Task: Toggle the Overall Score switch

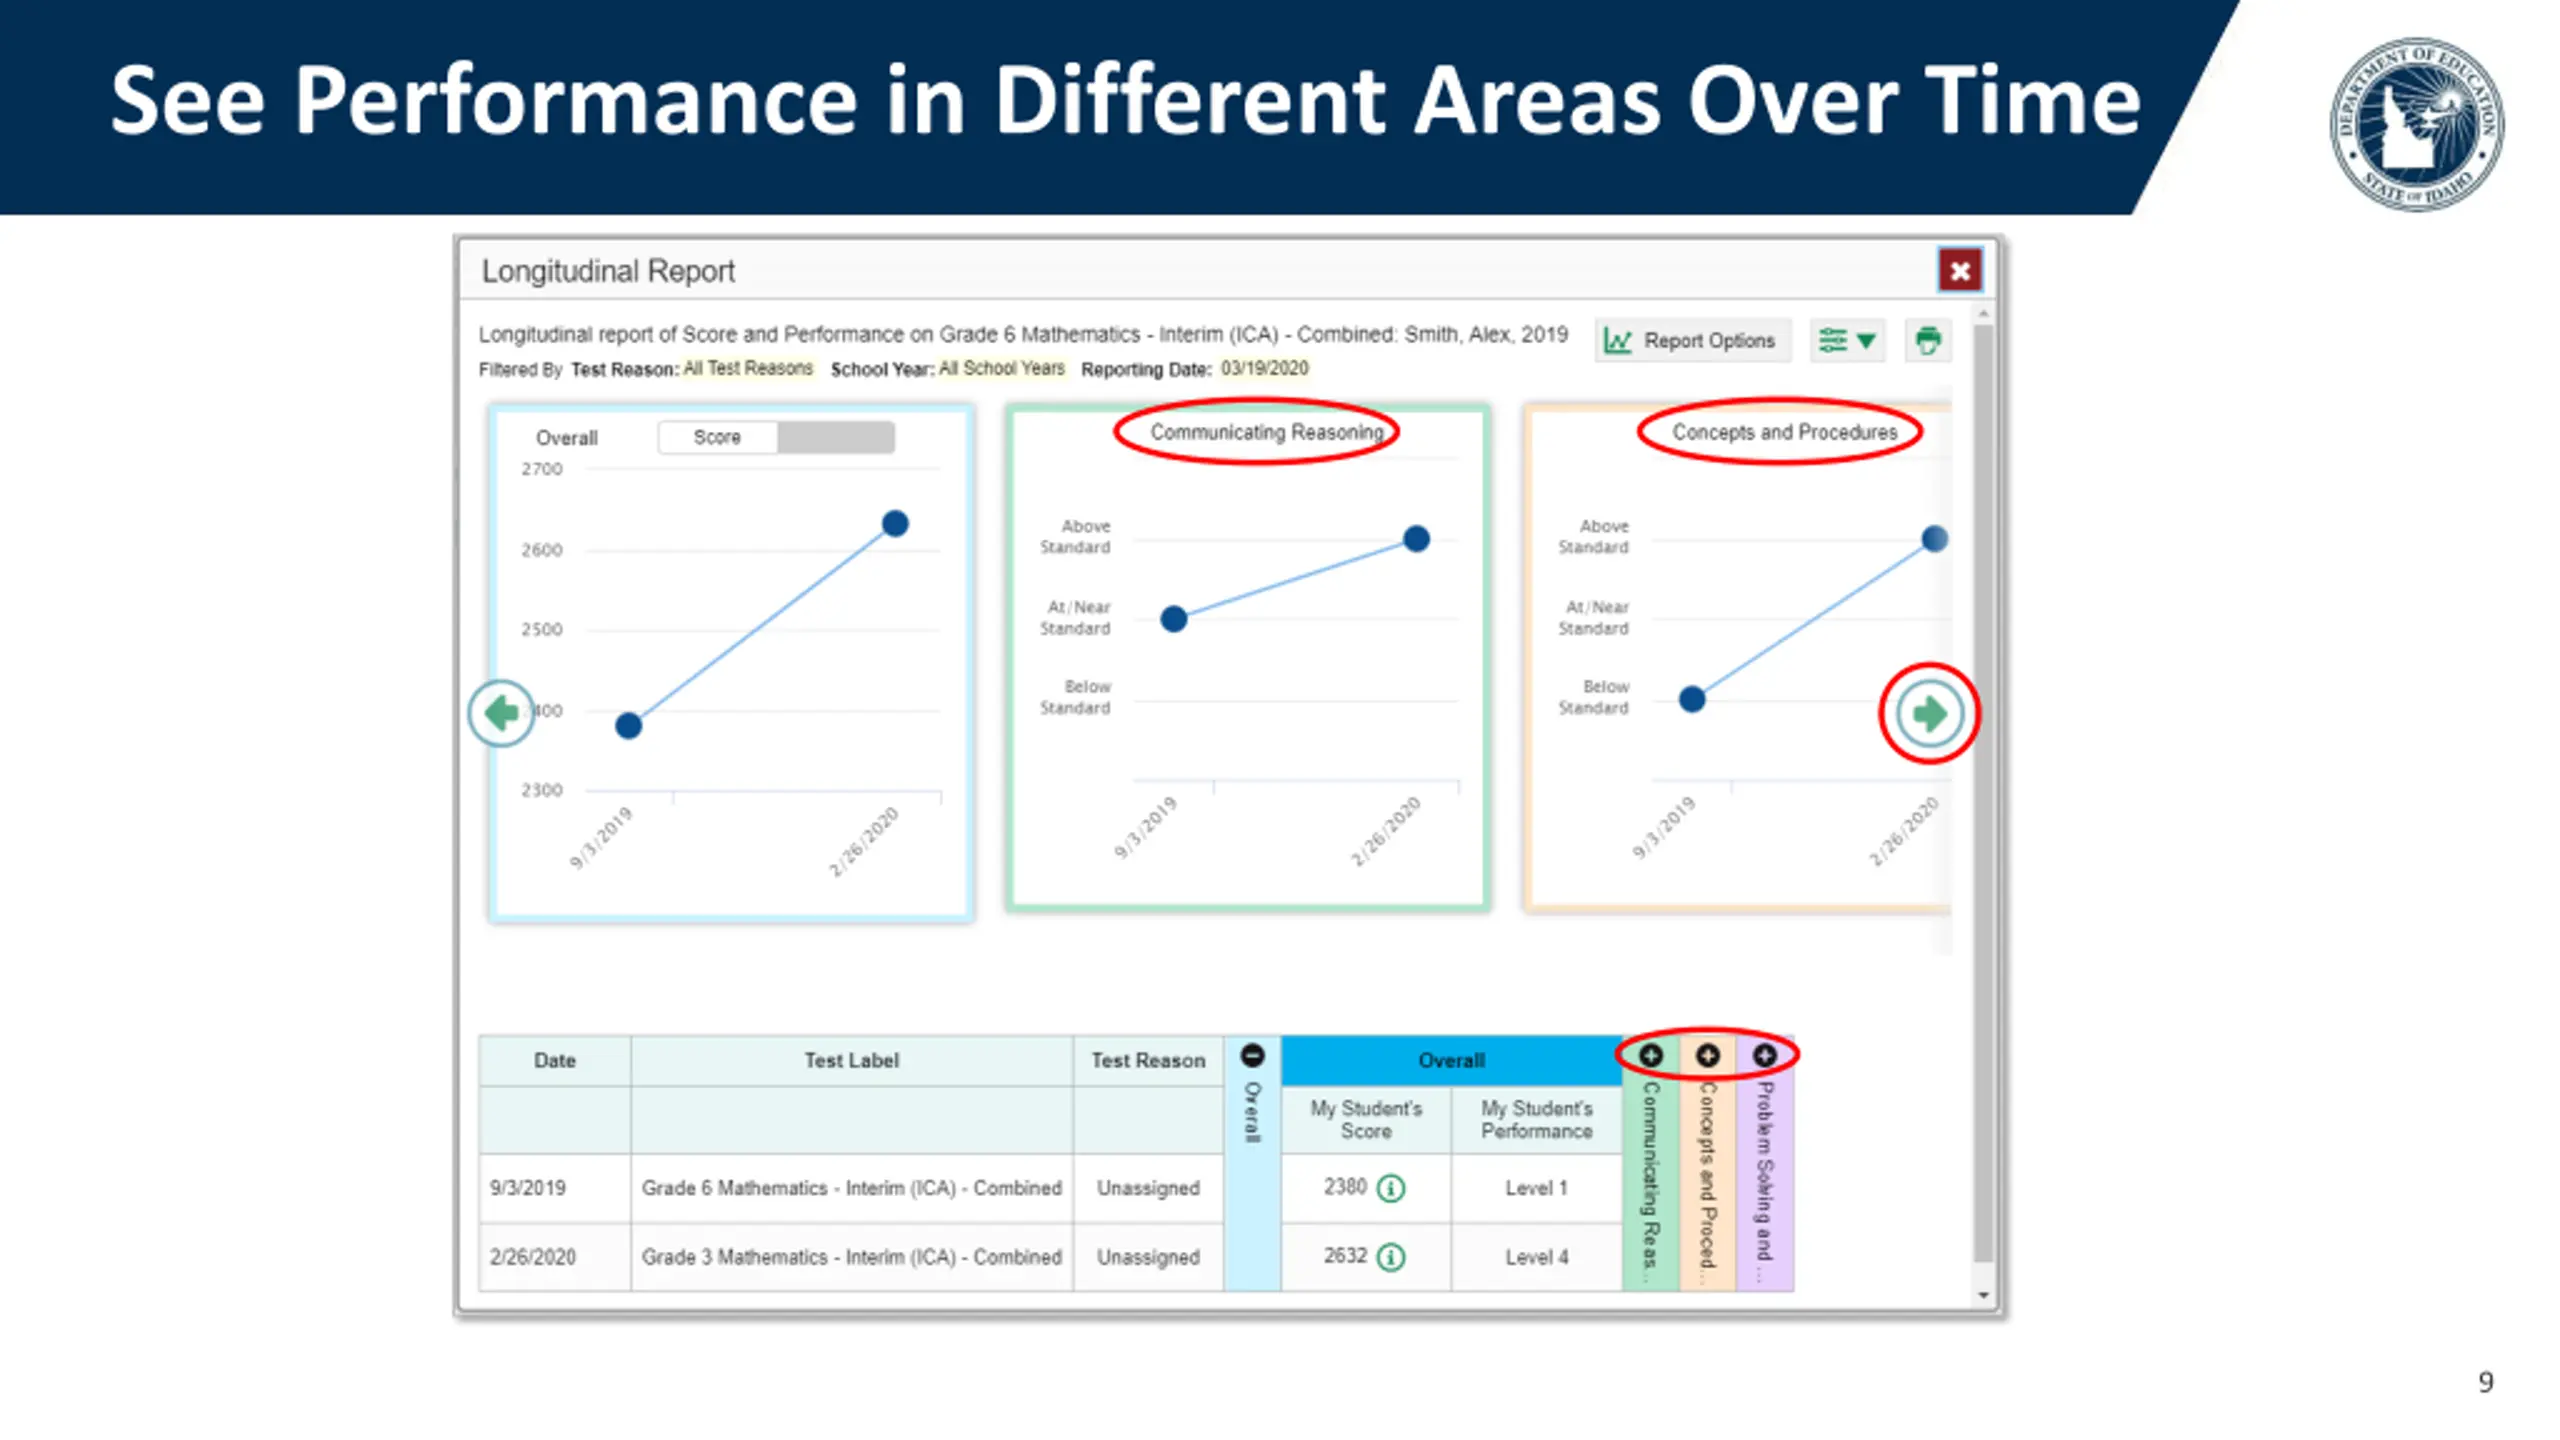Action: click(x=776, y=438)
